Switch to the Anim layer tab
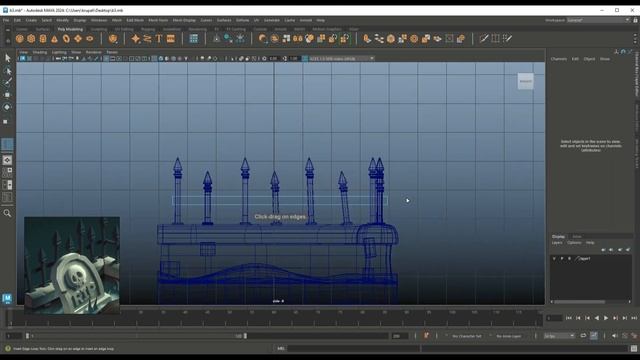 577,237
